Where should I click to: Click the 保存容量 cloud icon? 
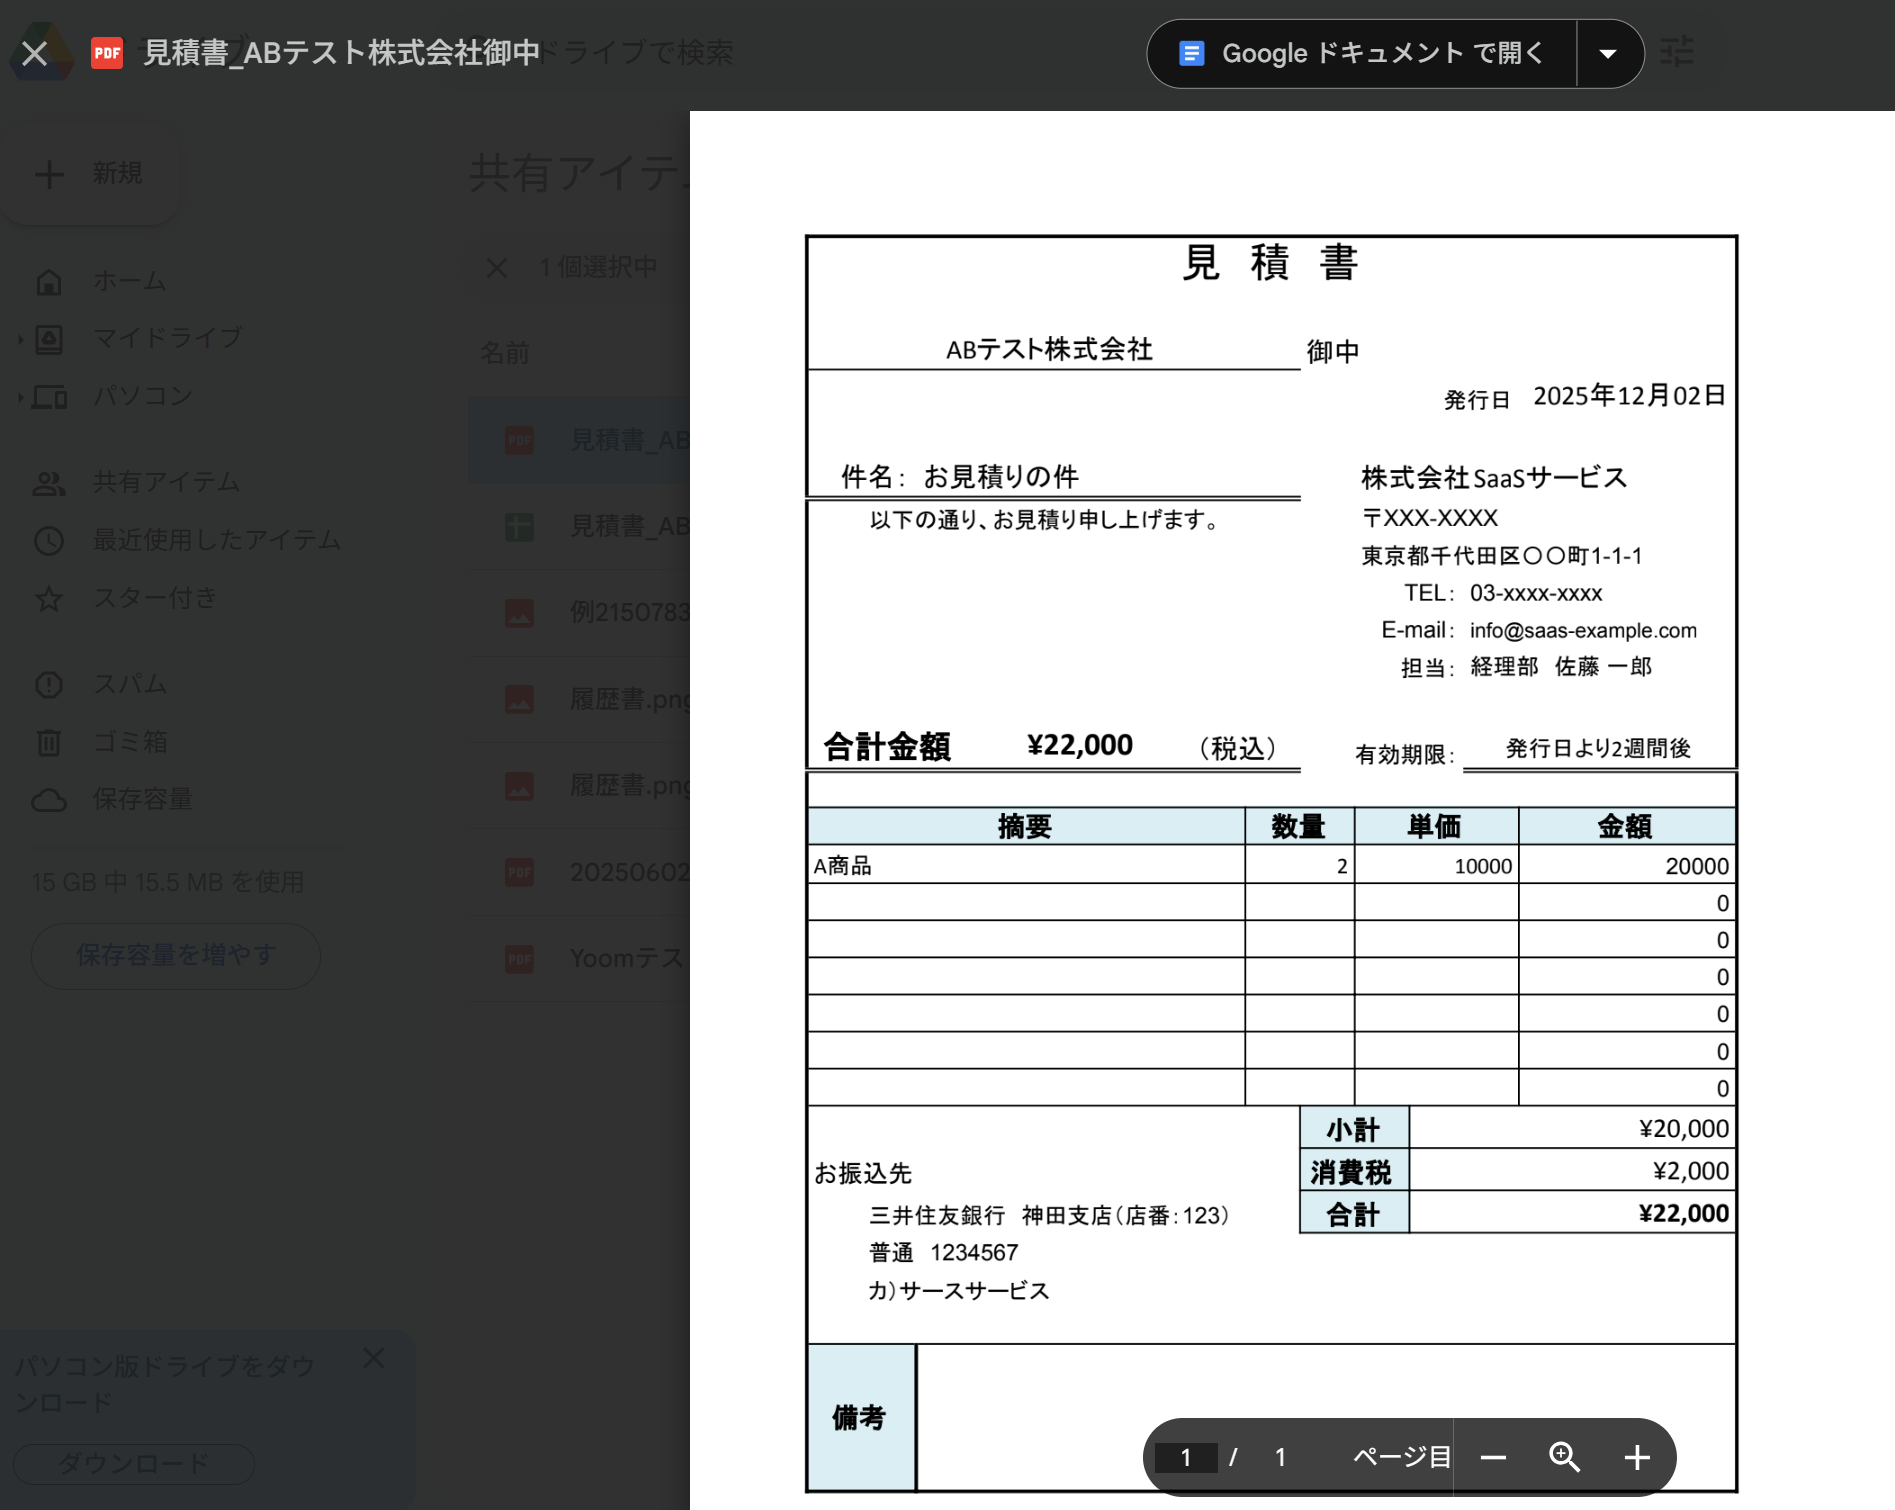tap(49, 800)
